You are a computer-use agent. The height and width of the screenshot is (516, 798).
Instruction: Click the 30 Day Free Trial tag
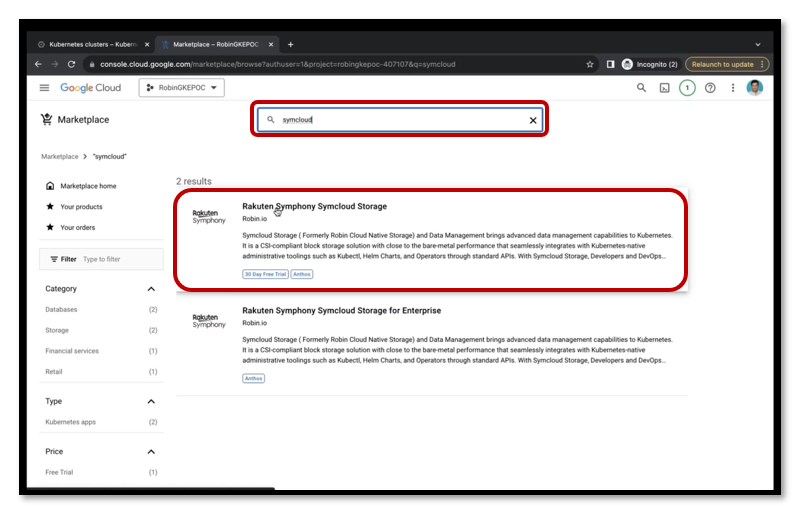[265, 274]
